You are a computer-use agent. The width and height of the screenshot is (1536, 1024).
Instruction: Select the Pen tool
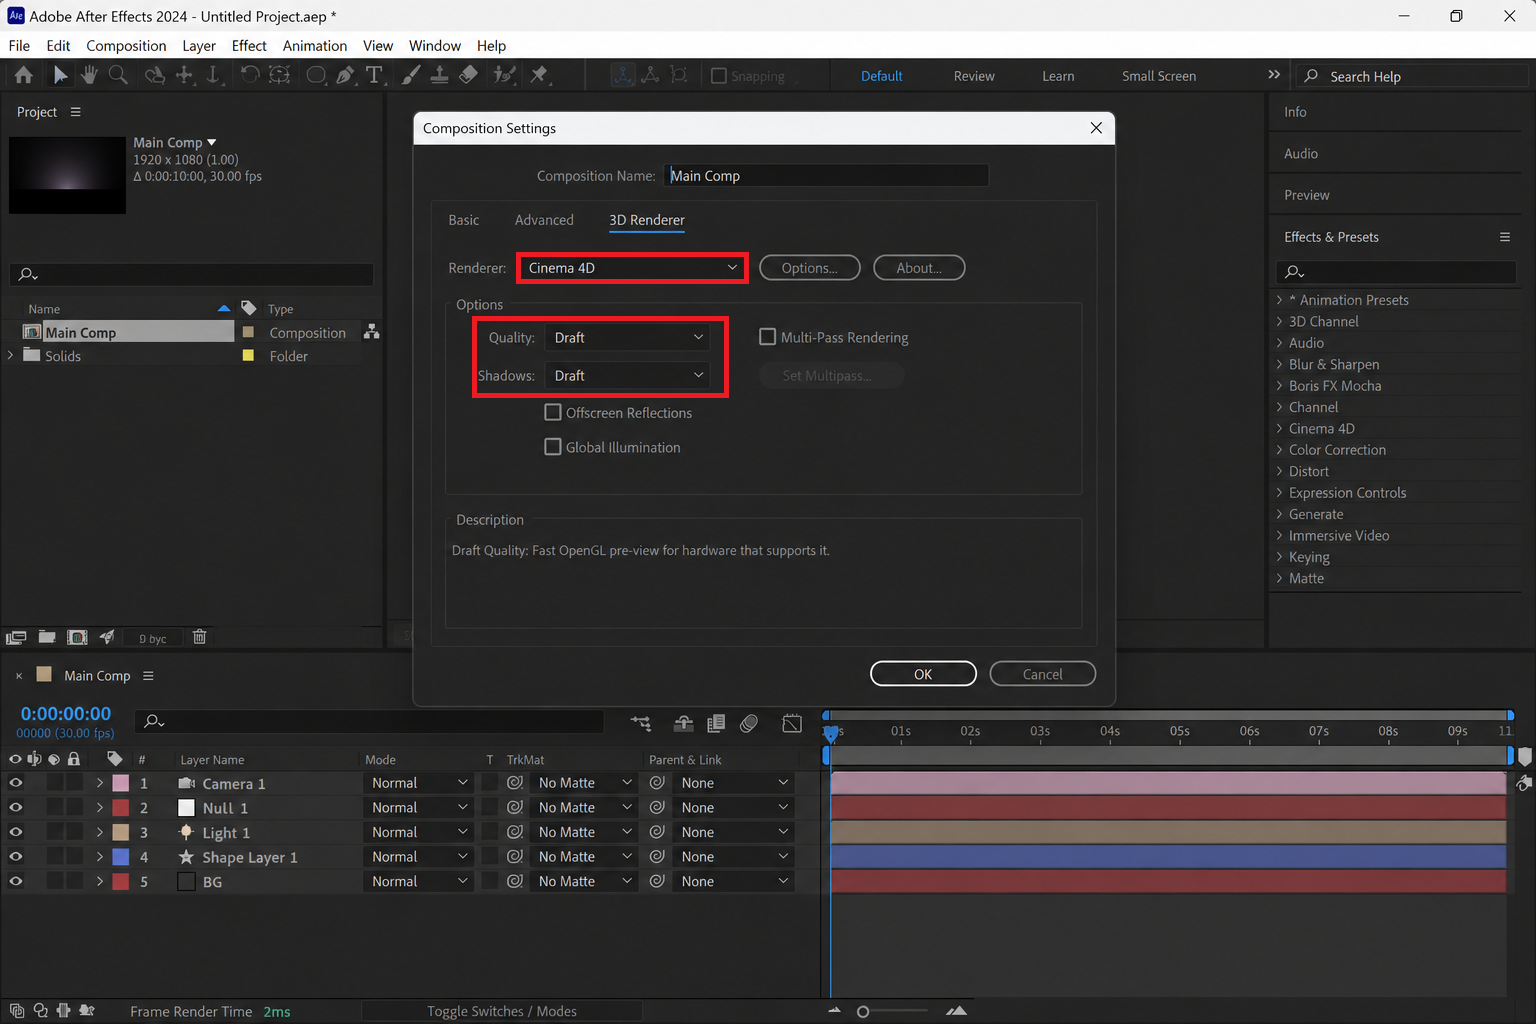[x=345, y=75]
